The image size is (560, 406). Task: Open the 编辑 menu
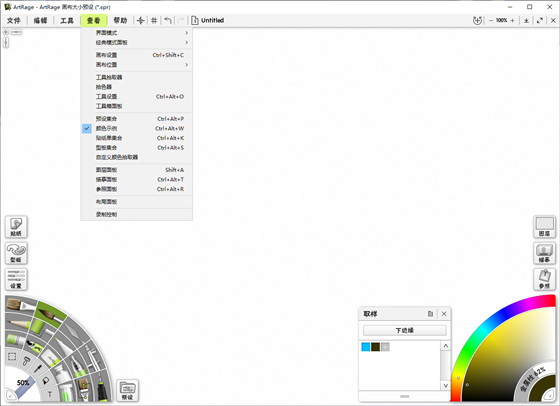40,20
